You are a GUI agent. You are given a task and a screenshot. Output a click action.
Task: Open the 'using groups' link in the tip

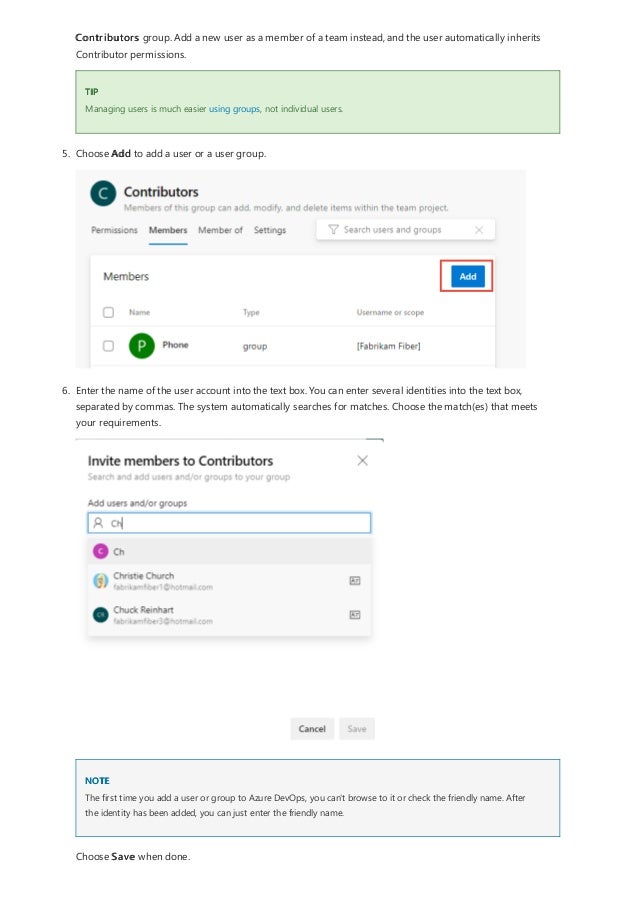pos(234,109)
